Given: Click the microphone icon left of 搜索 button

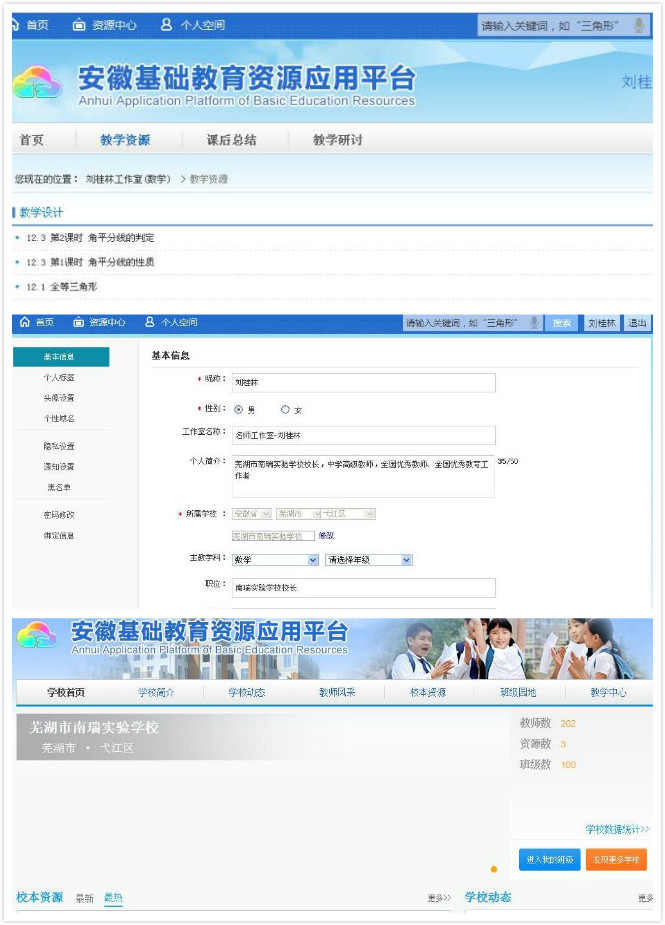Looking at the screenshot, I should click(x=534, y=323).
